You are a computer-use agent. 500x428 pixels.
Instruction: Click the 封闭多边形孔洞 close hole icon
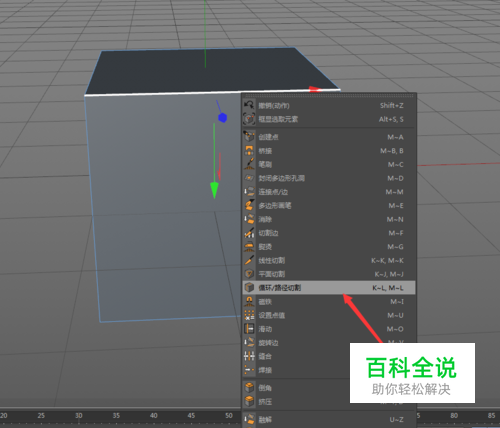[x=249, y=178]
